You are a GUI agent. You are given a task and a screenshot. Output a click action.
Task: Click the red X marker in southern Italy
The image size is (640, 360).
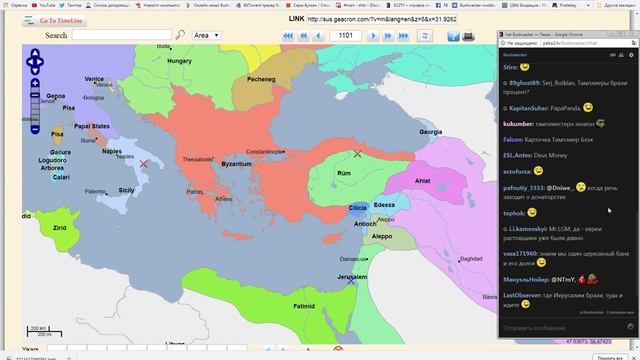click(143, 164)
